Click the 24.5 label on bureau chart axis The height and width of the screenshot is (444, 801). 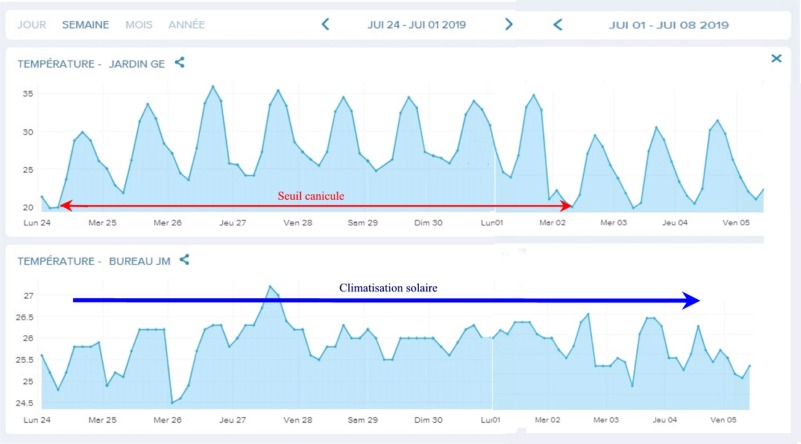click(24, 403)
